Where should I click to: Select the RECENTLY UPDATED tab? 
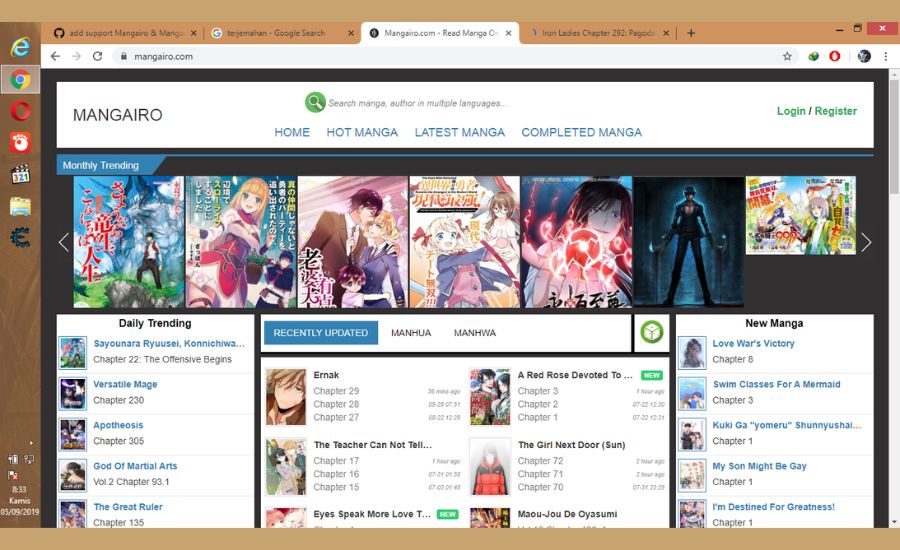click(321, 332)
